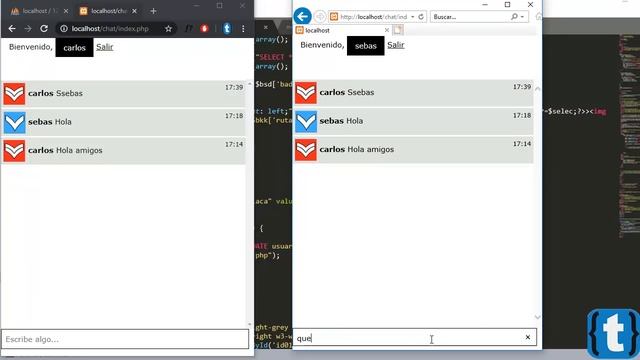Click carlos avatar on Ssebas message in Chrome
This screenshot has width=640, height=360.
tap(14, 93)
